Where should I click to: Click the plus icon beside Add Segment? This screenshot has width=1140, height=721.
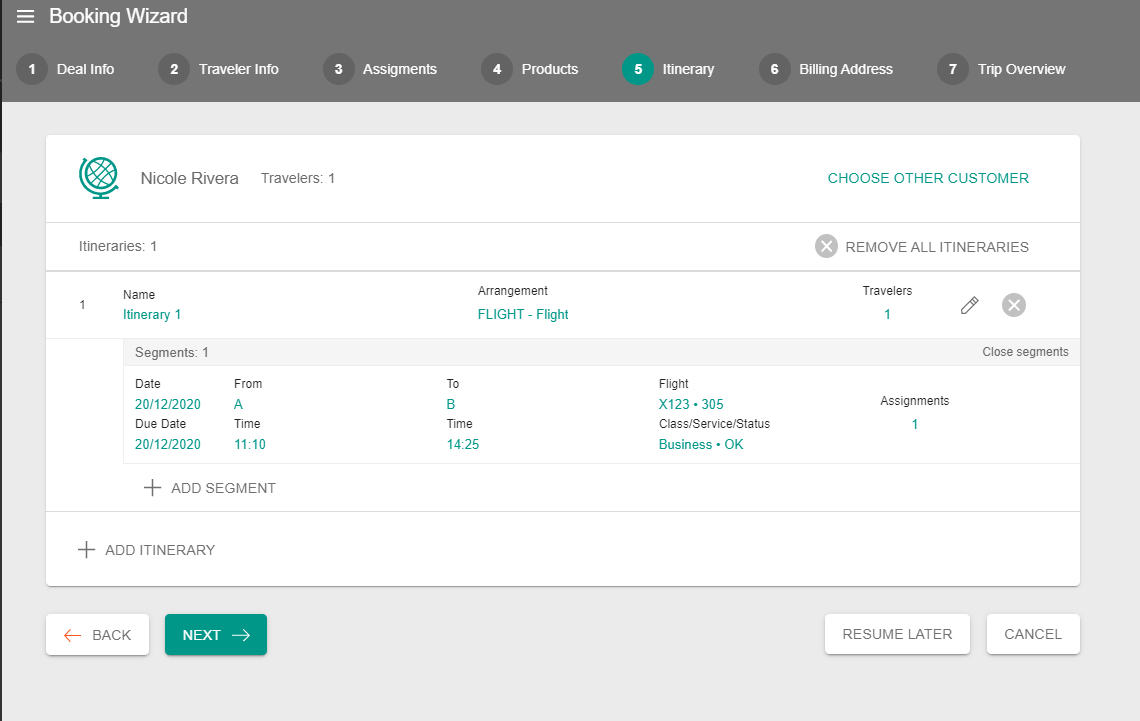[x=152, y=488]
